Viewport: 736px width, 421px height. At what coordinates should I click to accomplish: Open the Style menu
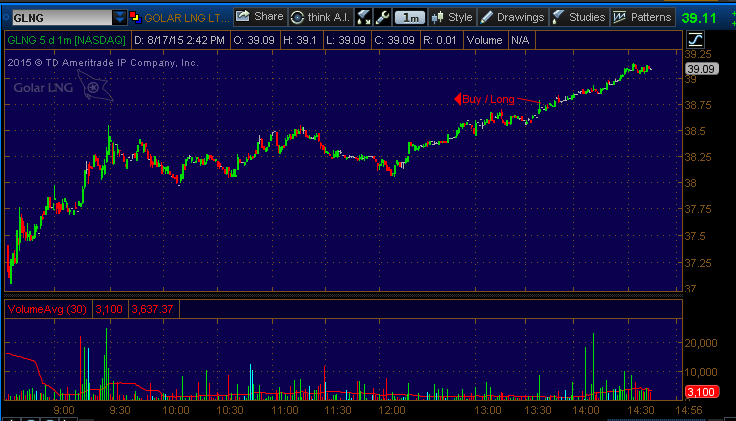click(x=452, y=17)
